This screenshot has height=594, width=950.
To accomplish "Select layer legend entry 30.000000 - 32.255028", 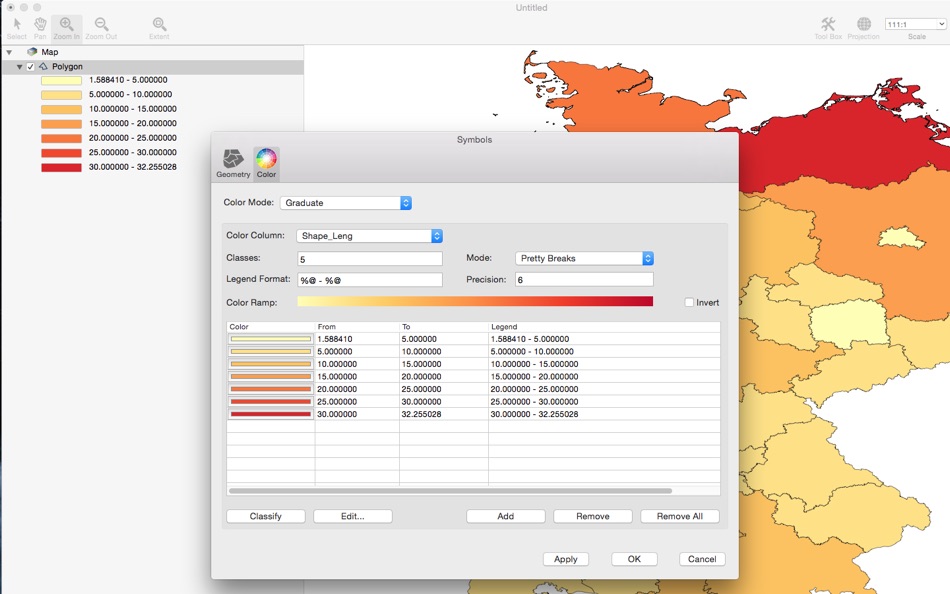I will point(133,167).
